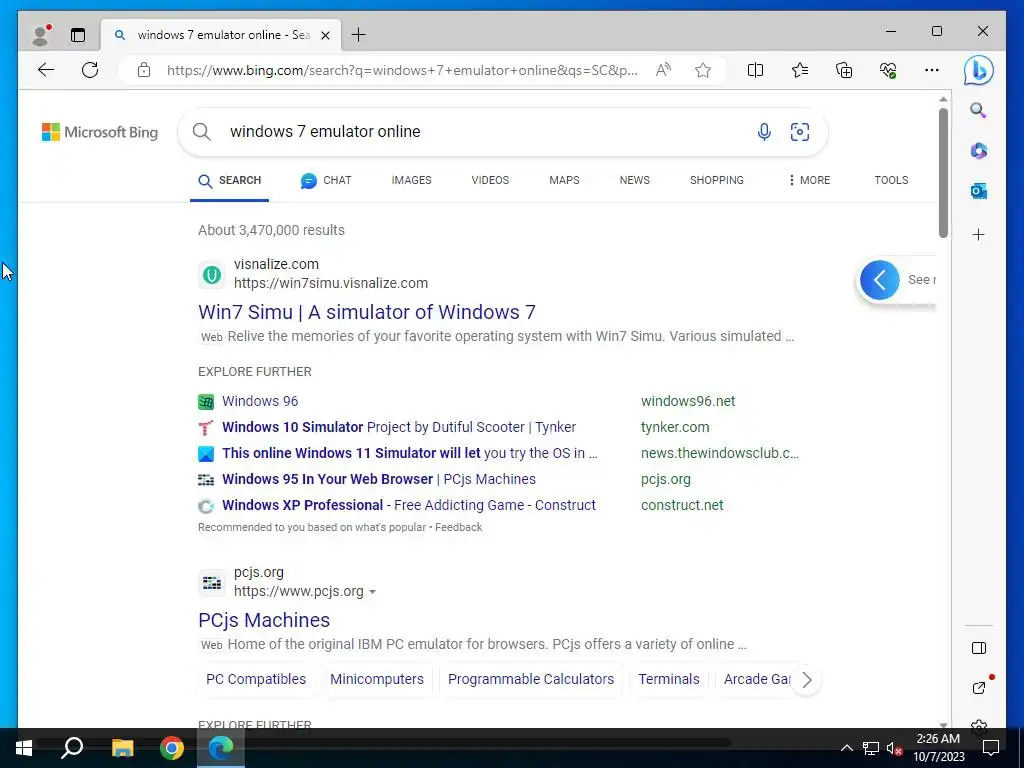
Task: Open Bing Chat sidebar button
Action: (978, 71)
